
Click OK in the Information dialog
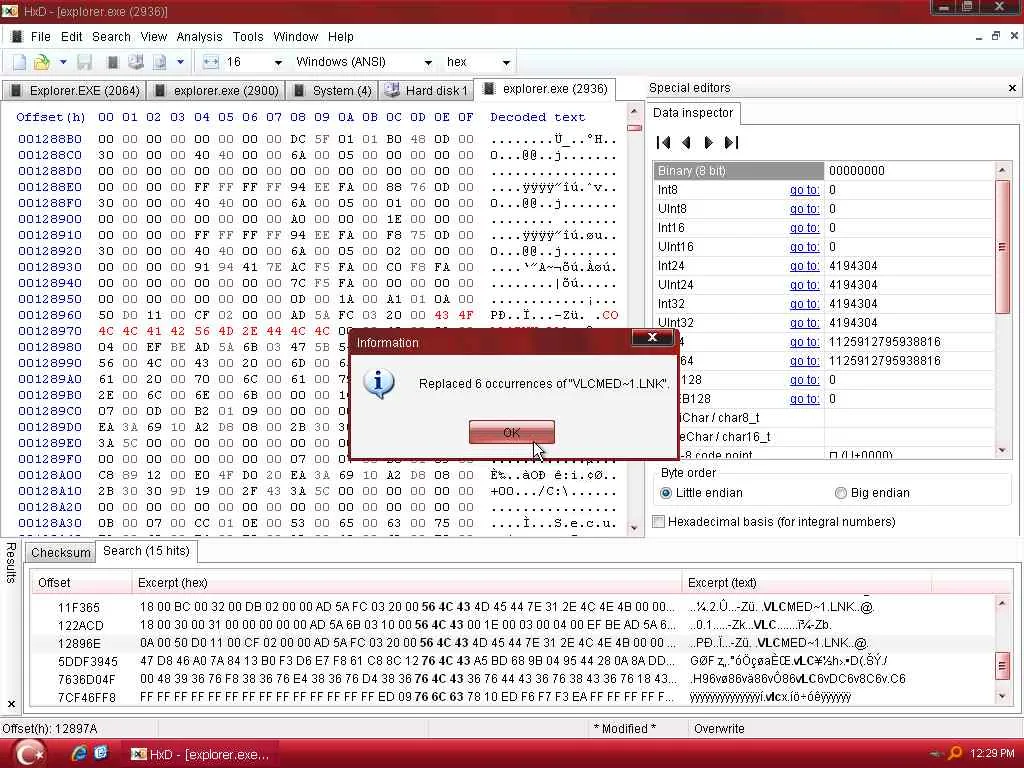(x=511, y=432)
